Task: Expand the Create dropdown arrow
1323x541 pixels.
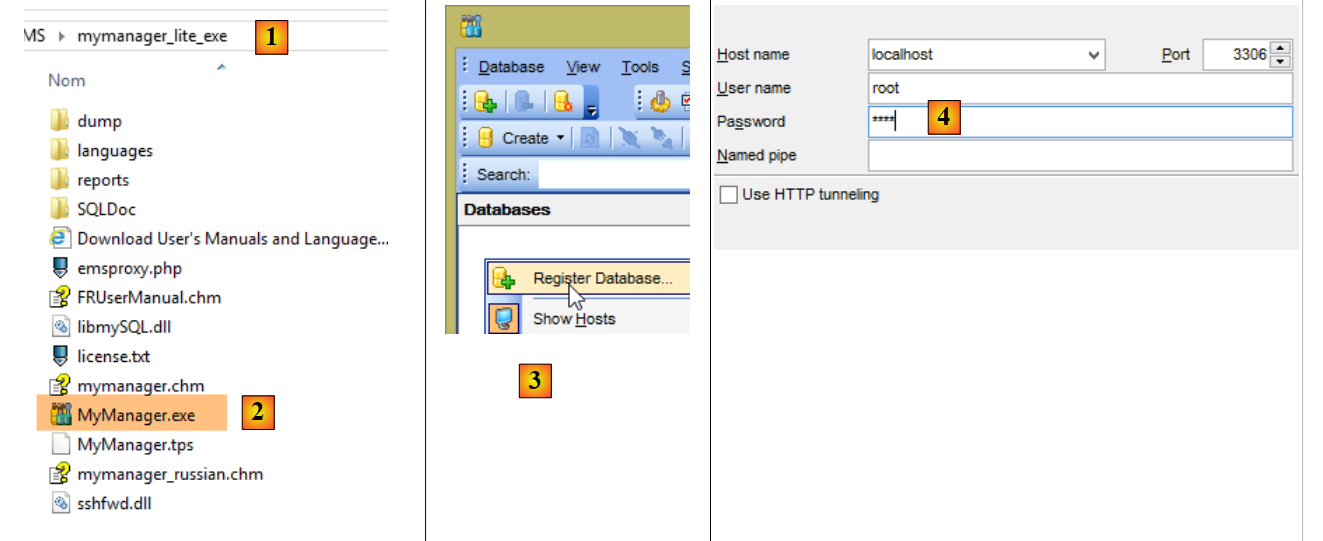Action: pos(560,138)
